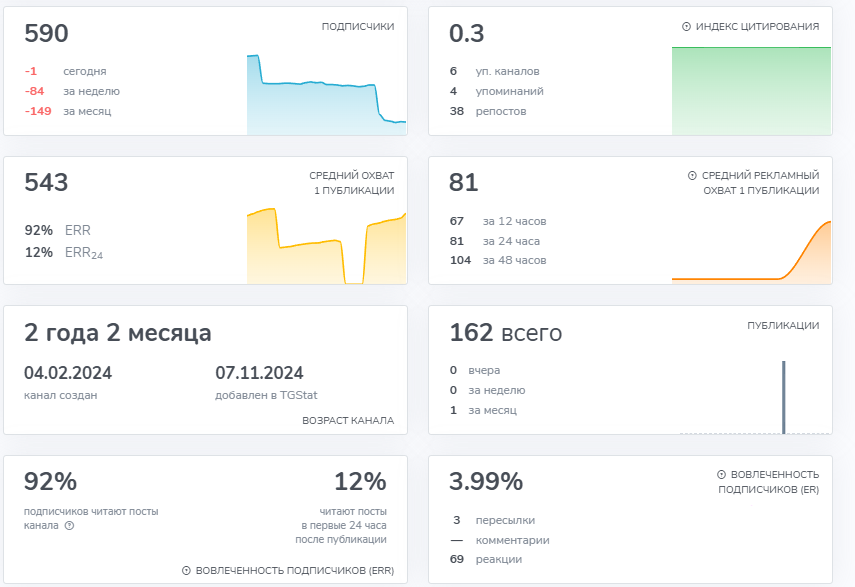Click the yellow average reach chart
Image resolution: width=855 pixels, height=587 pixels.
pyautogui.click(x=326, y=247)
